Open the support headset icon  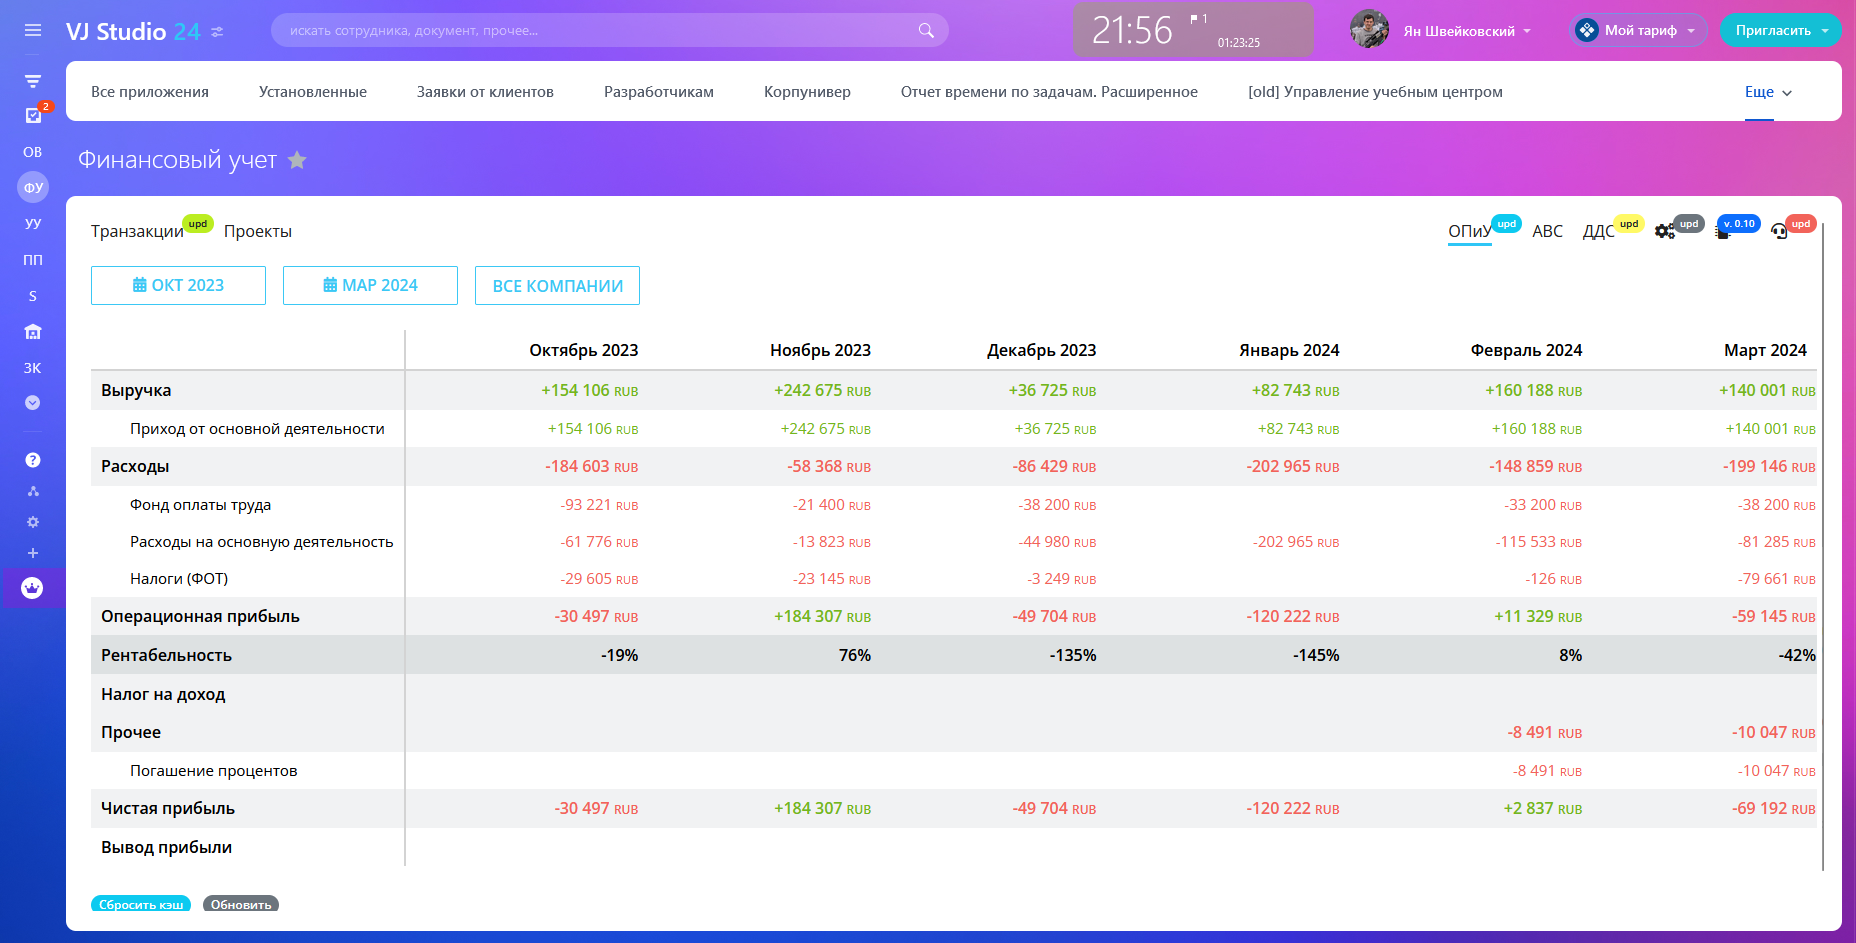point(1778,231)
